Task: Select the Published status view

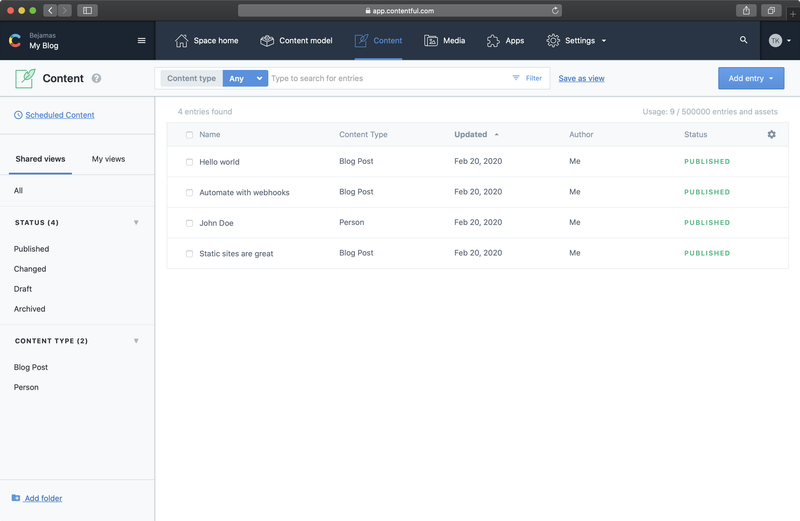Action: (x=32, y=249)
